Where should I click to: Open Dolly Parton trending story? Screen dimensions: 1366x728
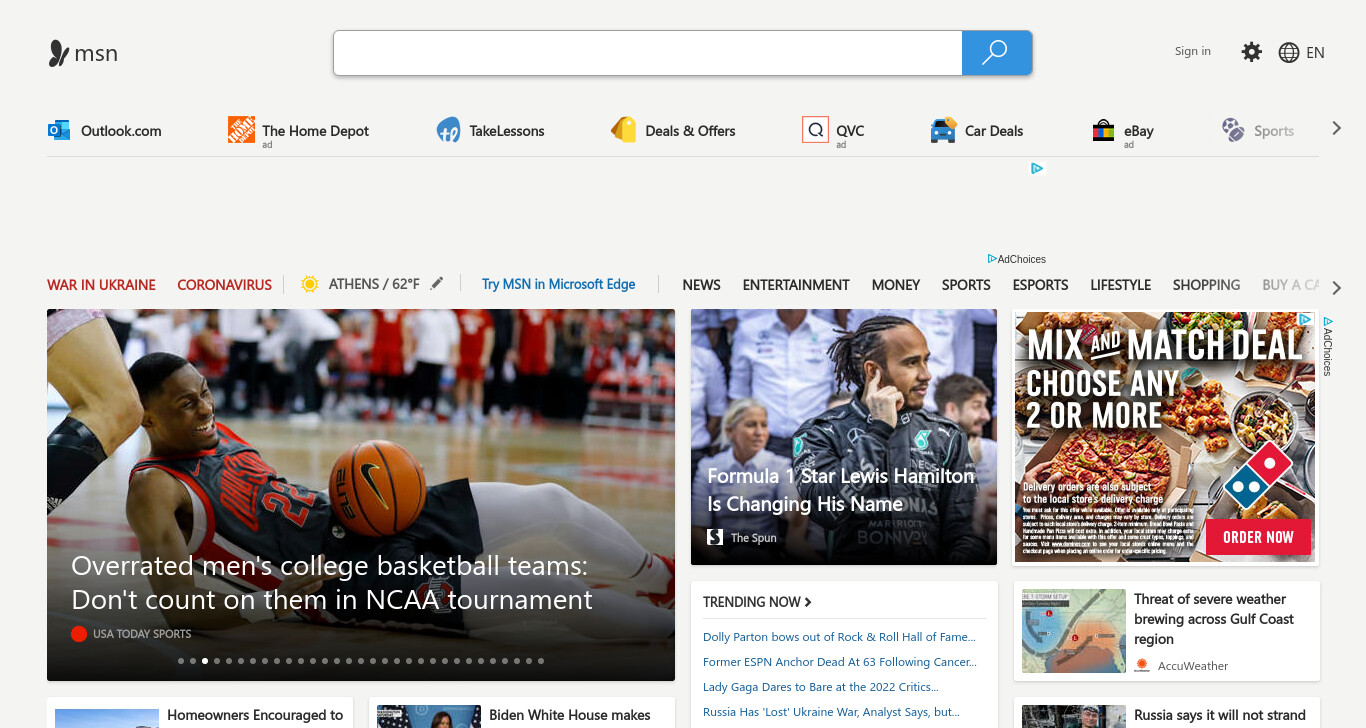(x=839, y=637)
